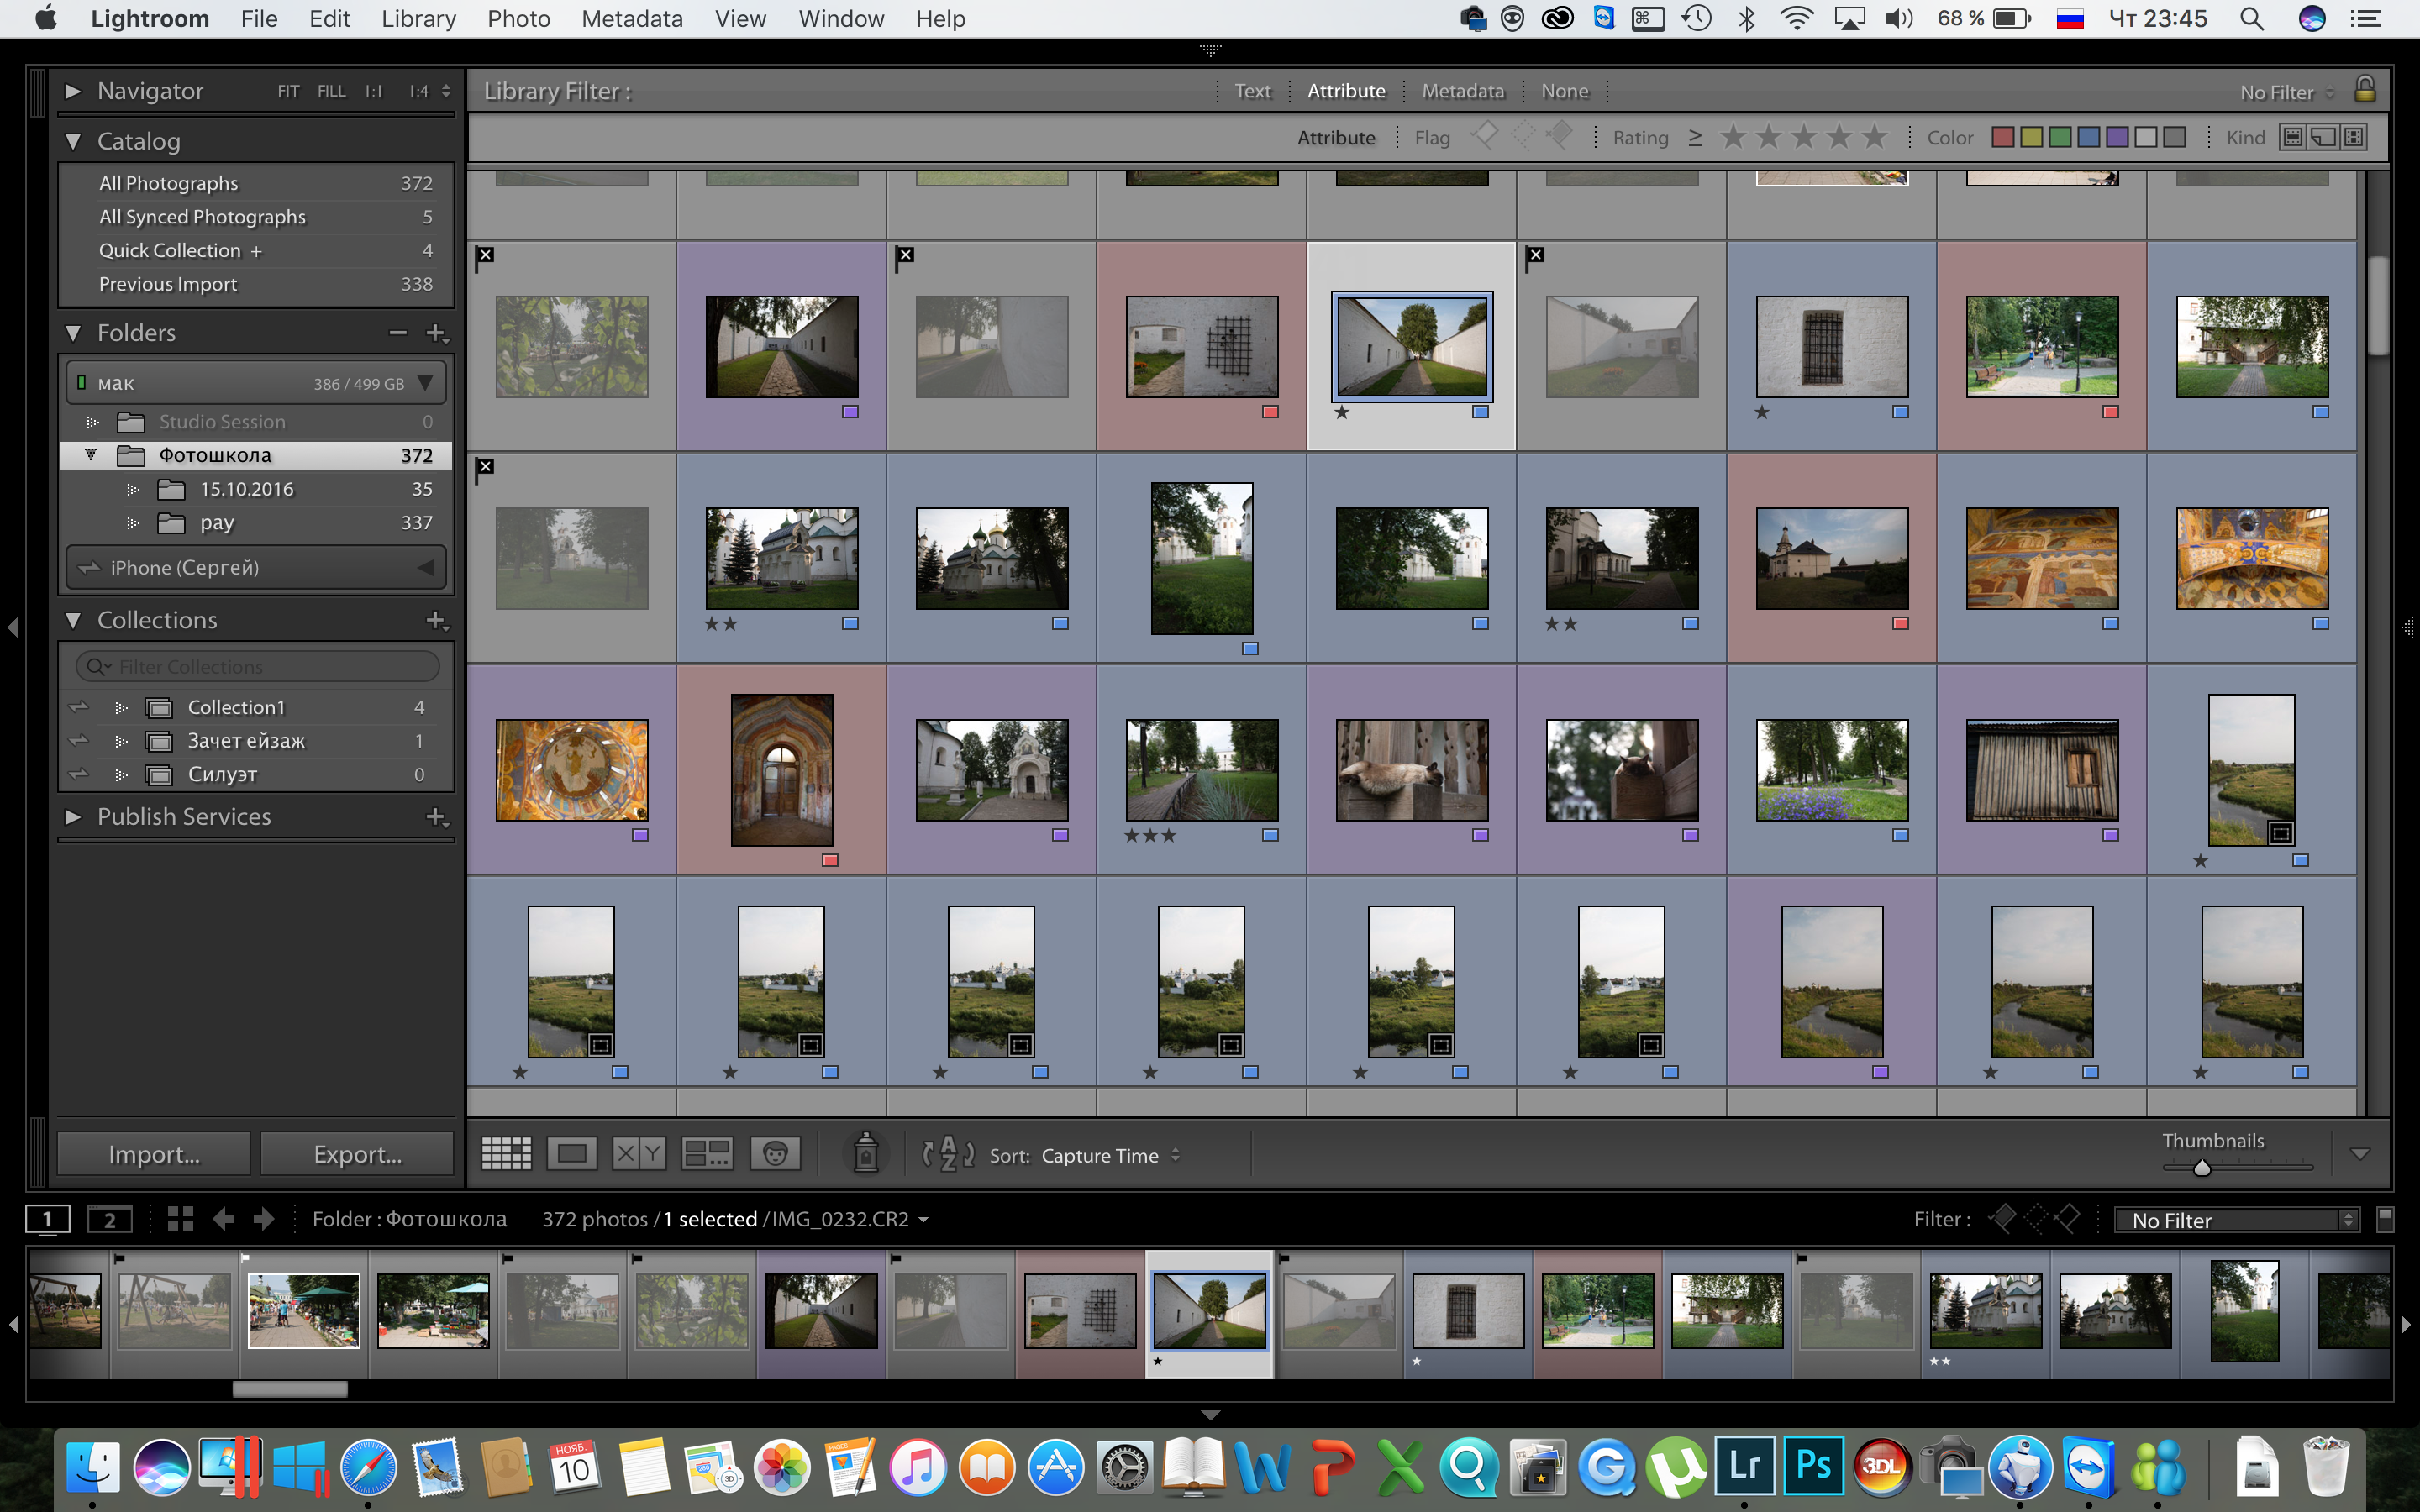Viewport: 2420px width, 1512px height.
Task: Open Compare view XY icon
Action: pyautogui.click(x=639, y=1154)
